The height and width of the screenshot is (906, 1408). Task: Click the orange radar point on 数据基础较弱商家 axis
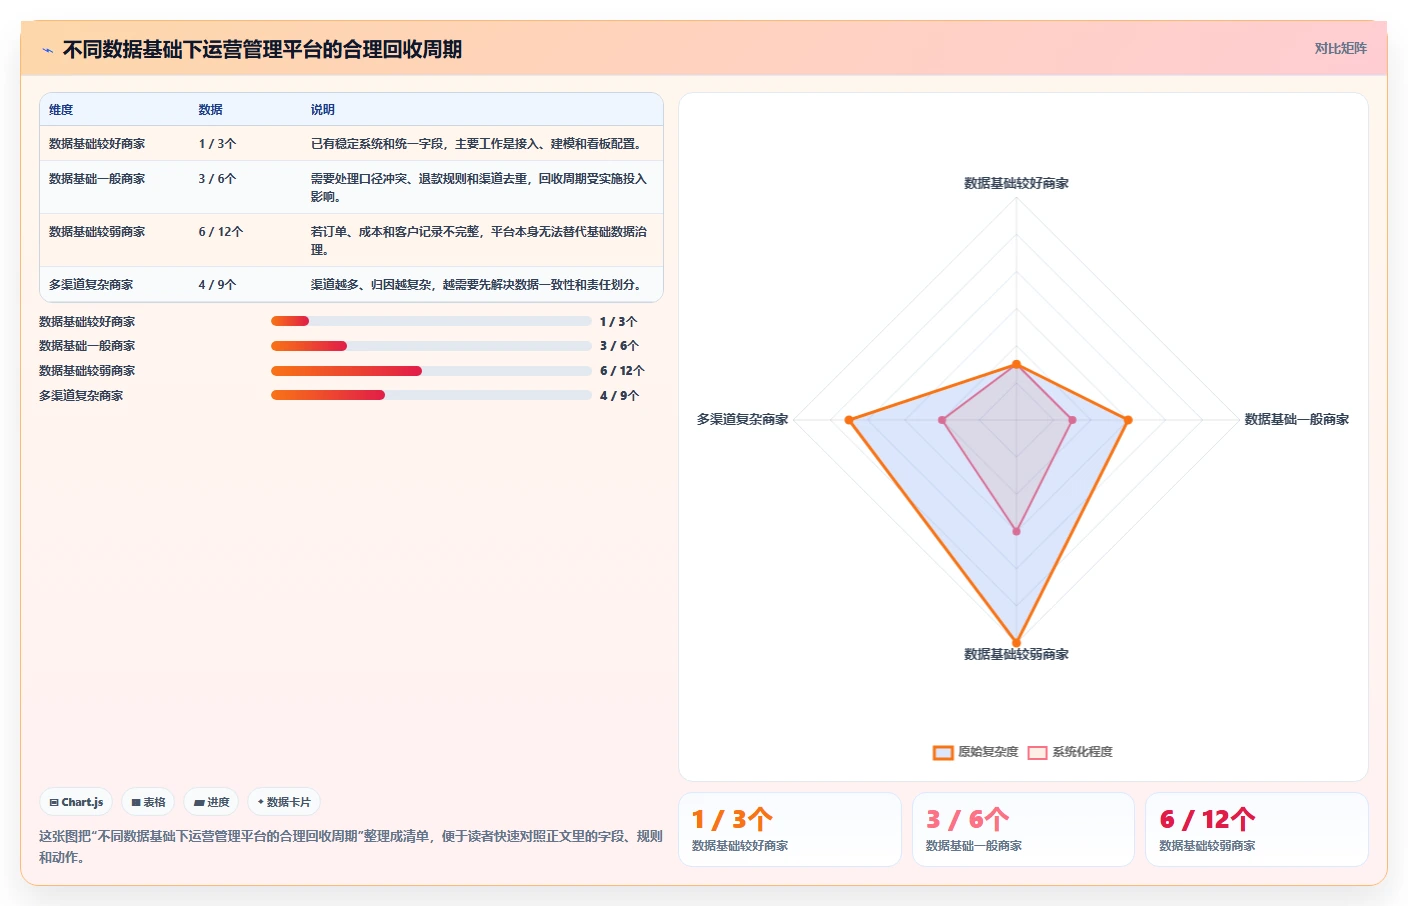tap(1016, 643)
